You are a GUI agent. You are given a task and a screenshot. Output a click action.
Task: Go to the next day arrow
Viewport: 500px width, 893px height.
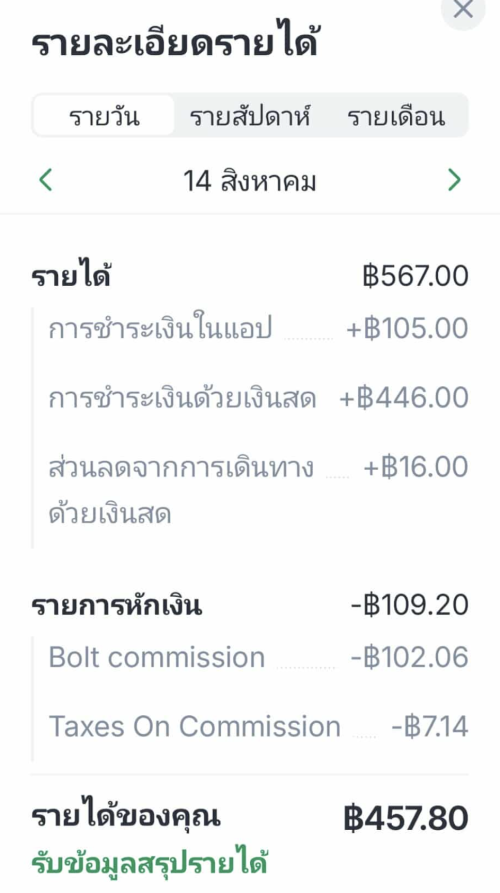(x=454, y=181)
